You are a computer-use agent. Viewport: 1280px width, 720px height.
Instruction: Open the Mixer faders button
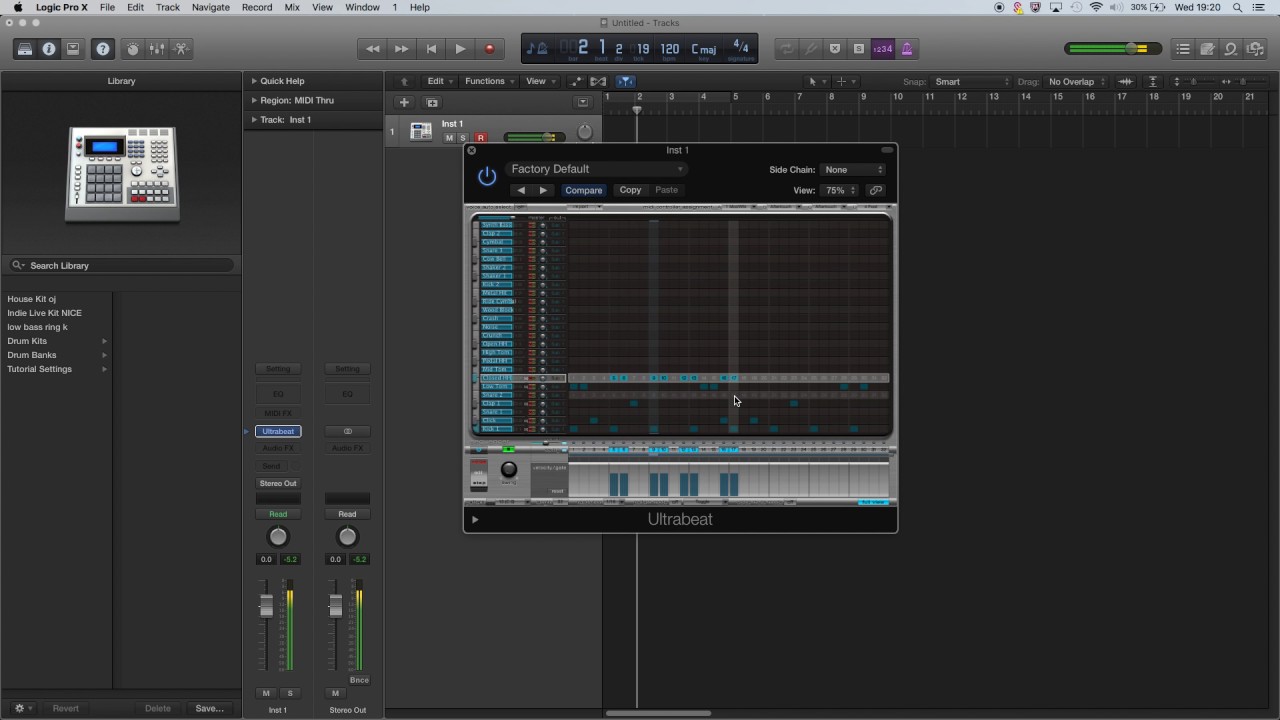tap(157, 49)
